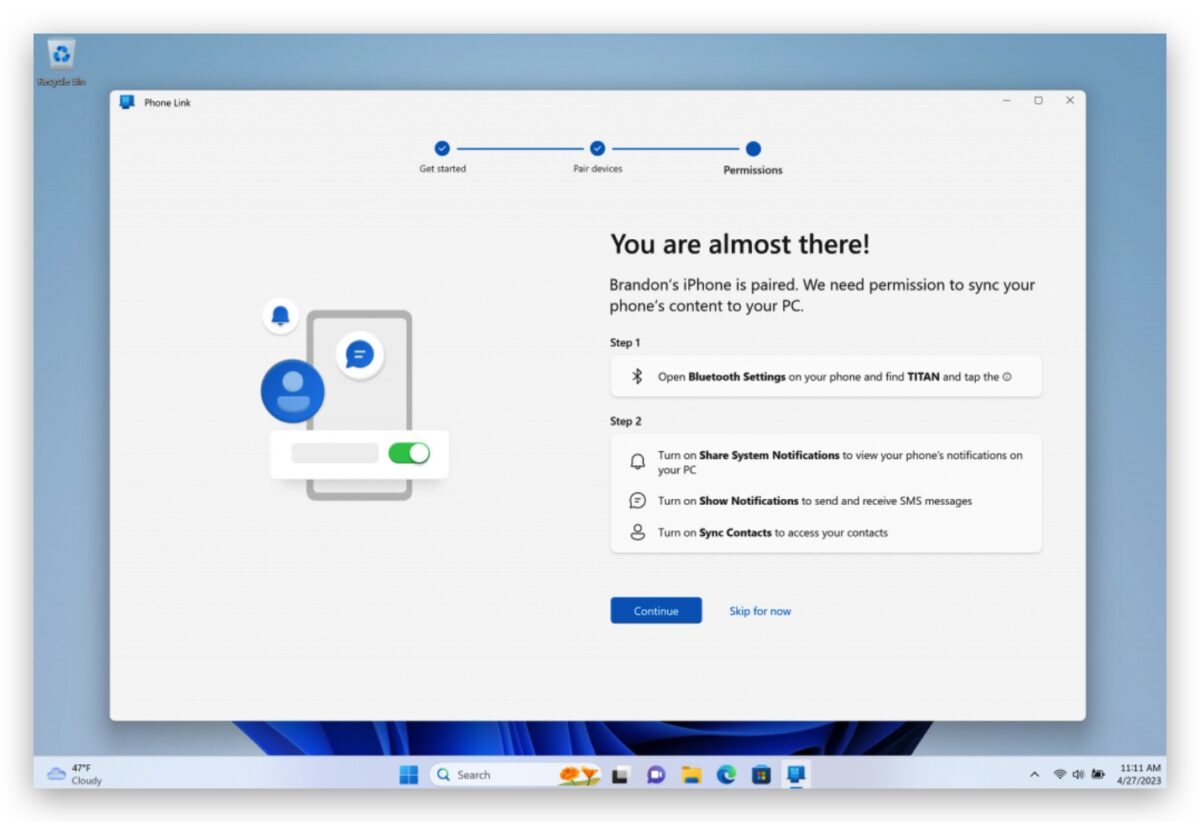Click the Phone Link title bar app icon
Screen dimensions: 1200x822
tap(127, 102)
